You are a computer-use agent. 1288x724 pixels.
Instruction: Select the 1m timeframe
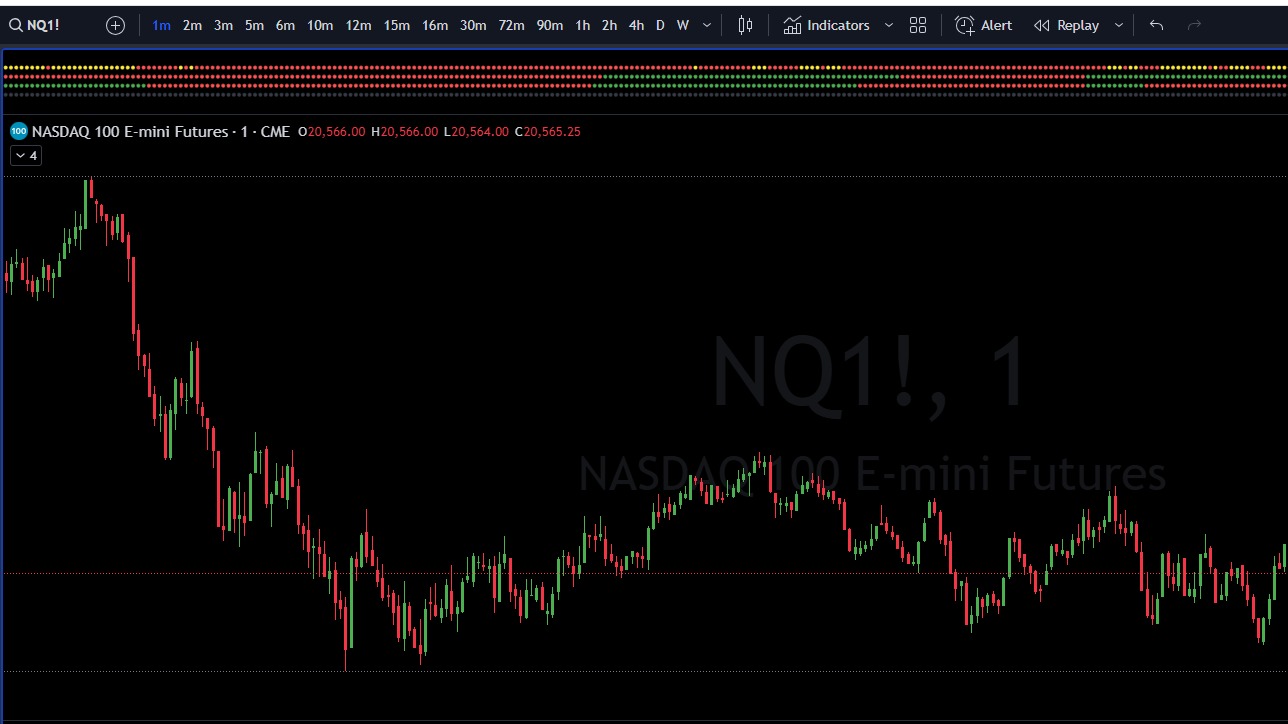tap(161, 25)
